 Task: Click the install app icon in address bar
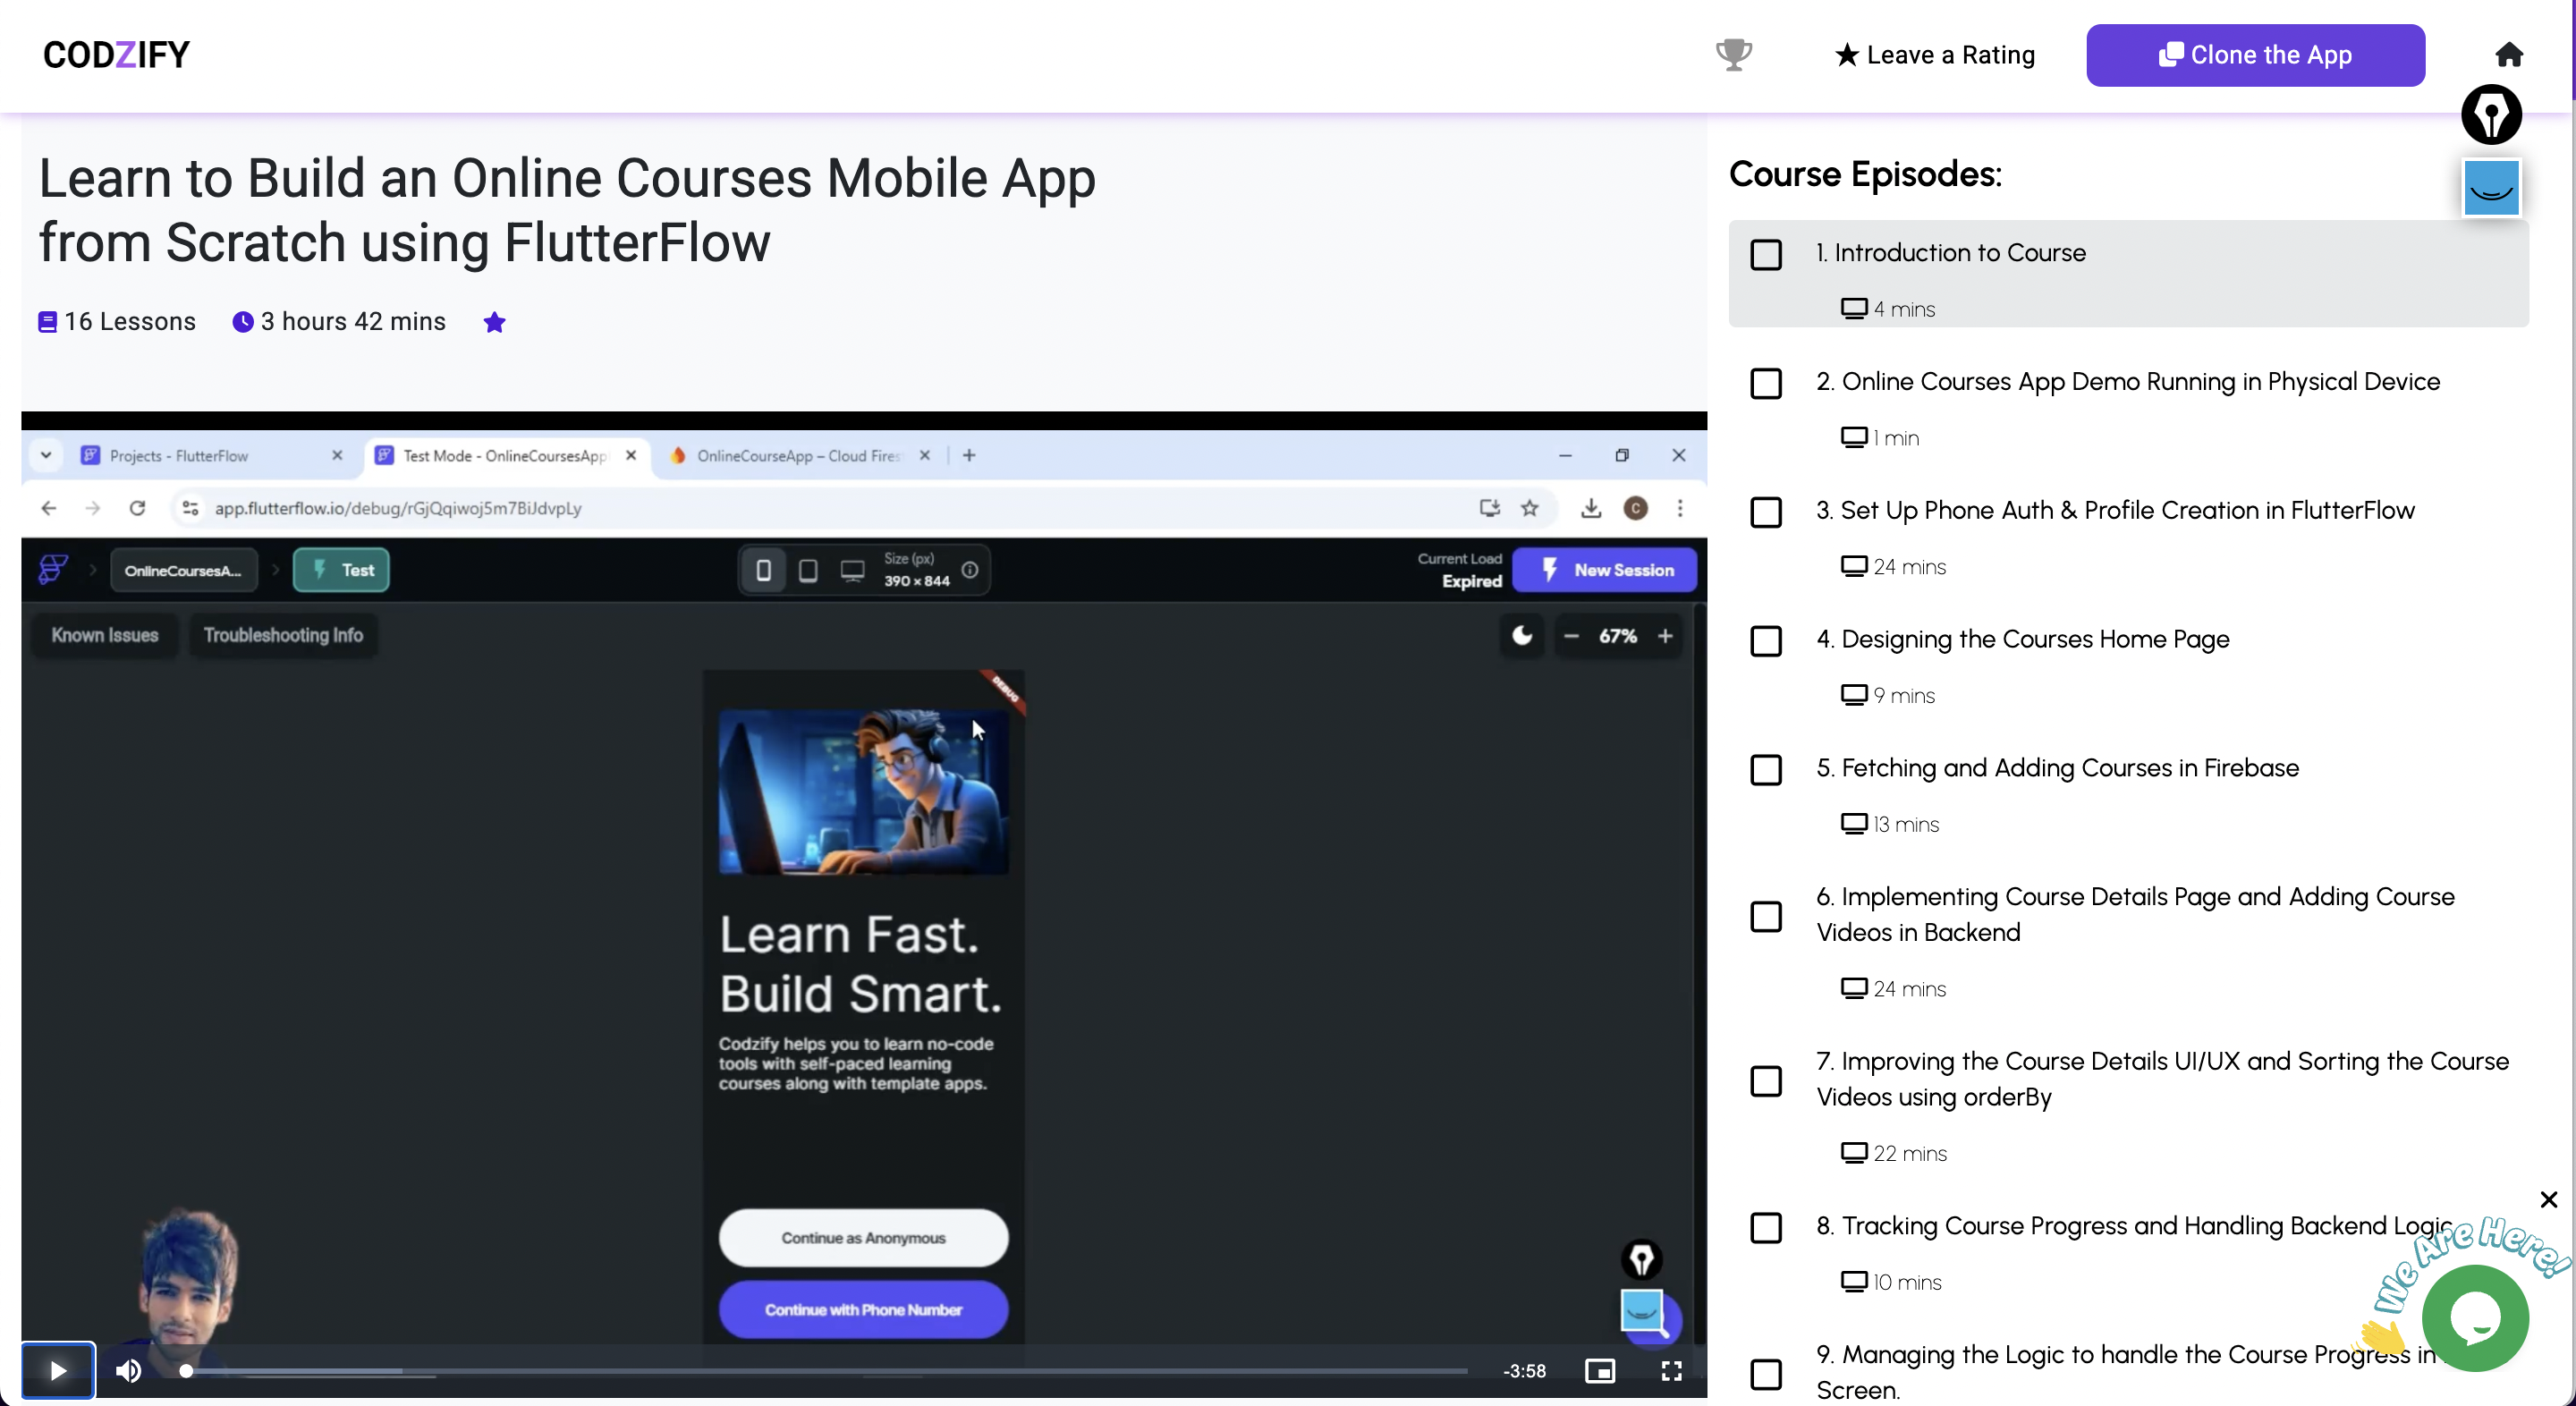(1489, 508)
